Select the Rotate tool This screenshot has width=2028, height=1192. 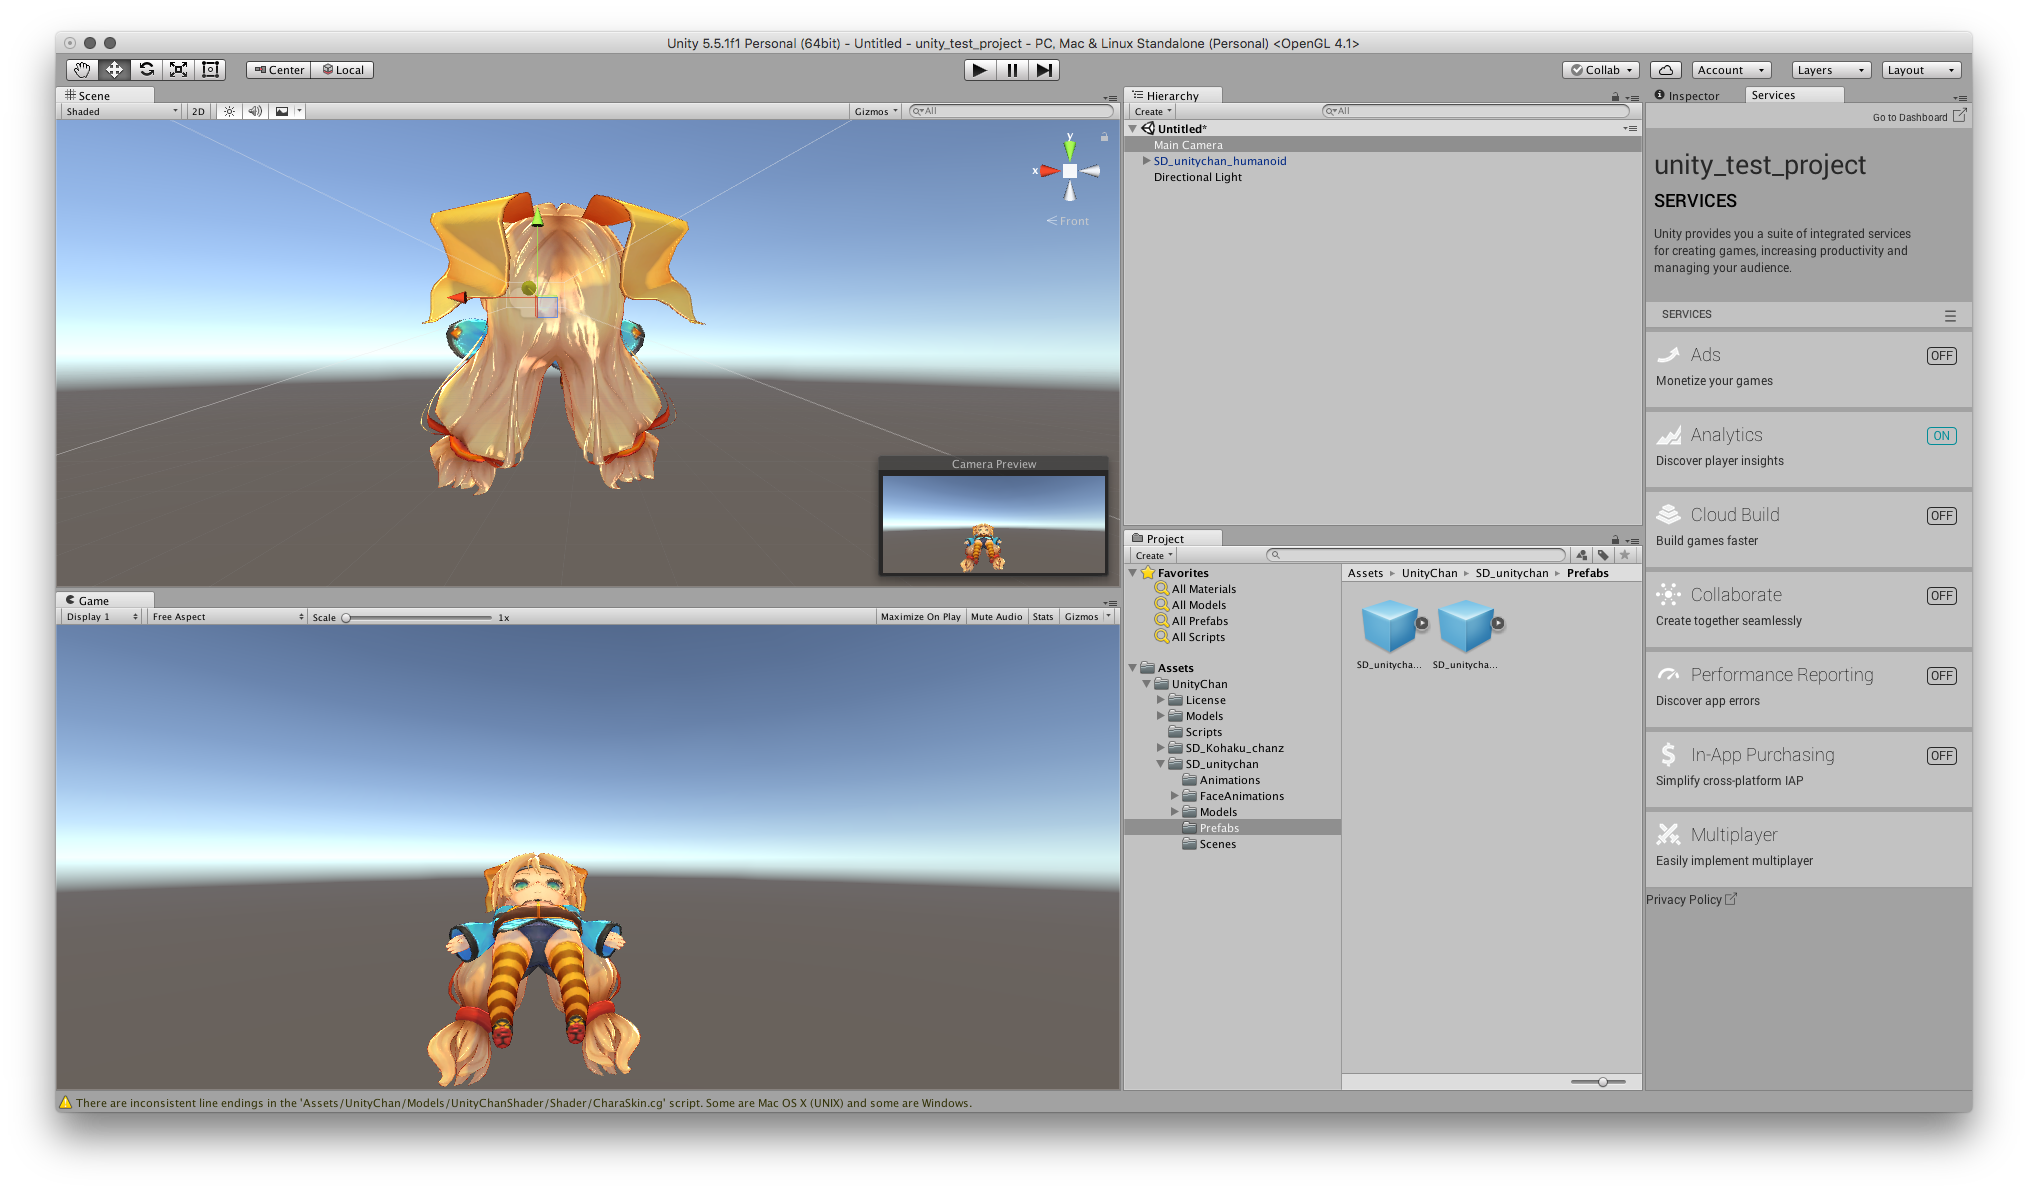tap(146, 70)
